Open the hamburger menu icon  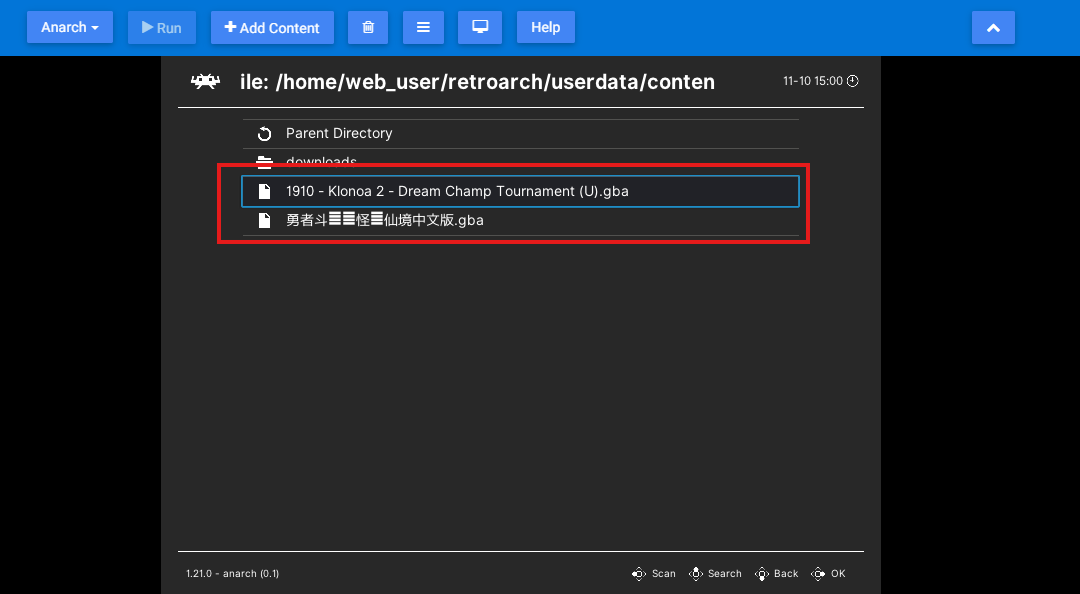tap(423, 28)
